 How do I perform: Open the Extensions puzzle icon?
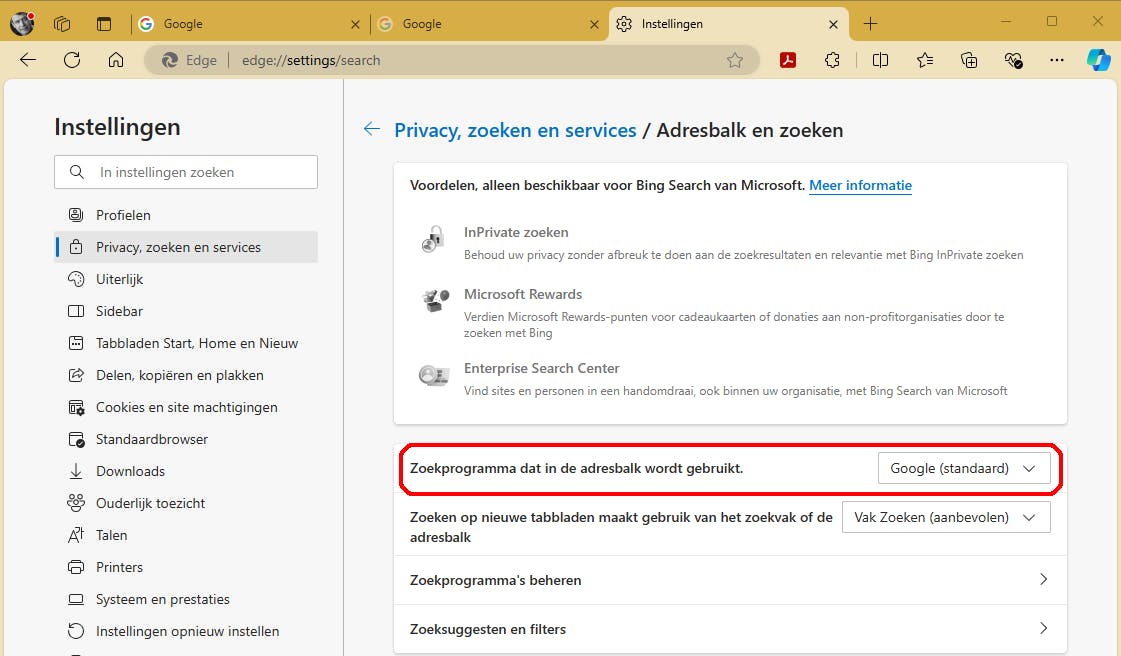click(832, 60)
